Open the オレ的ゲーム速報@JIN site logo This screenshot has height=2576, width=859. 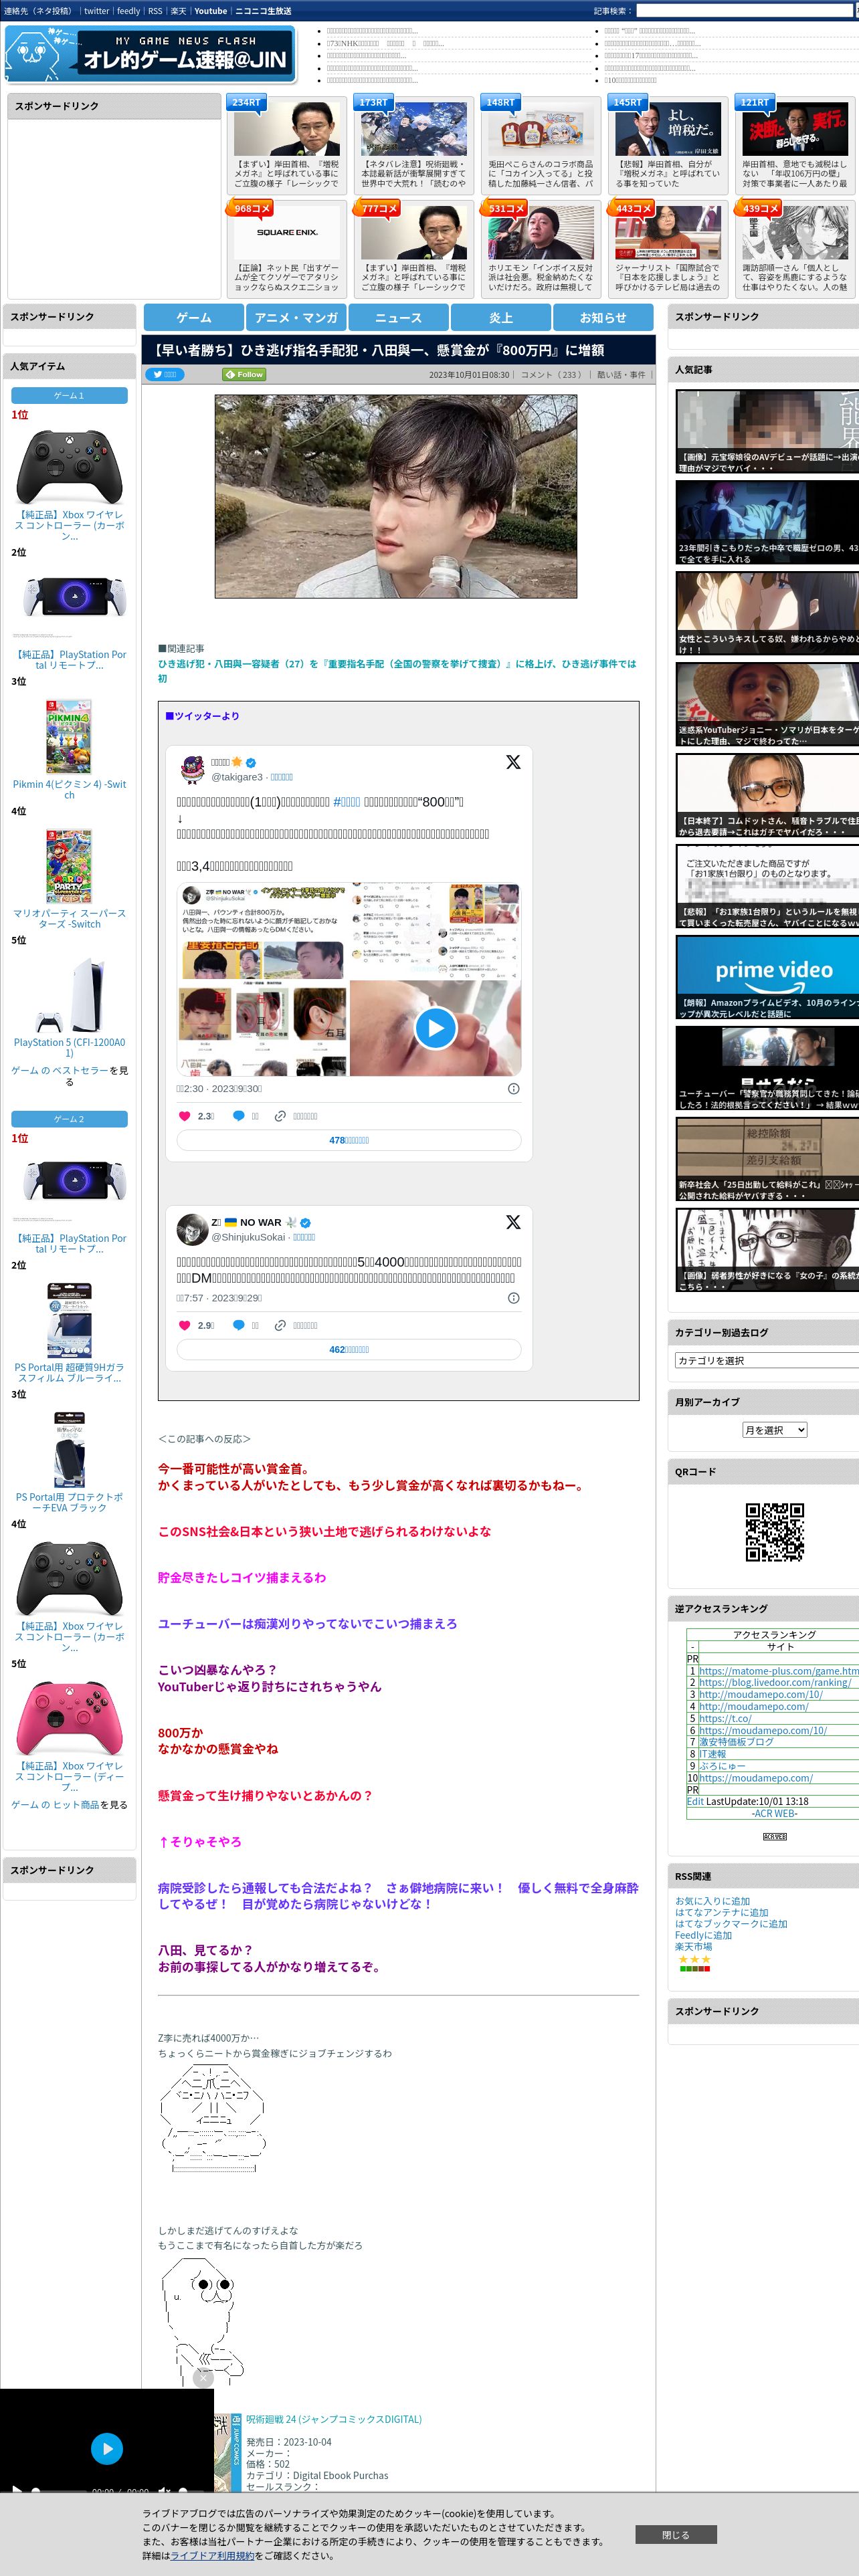[x=150, y=54]
